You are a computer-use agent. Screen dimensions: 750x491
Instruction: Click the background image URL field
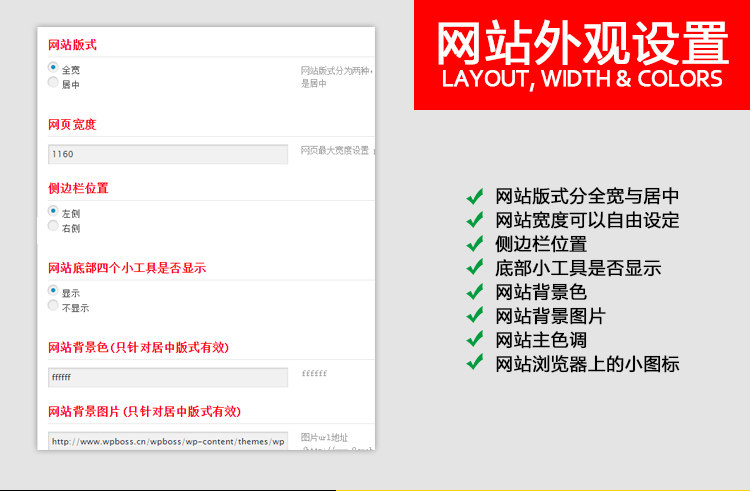tap(168, 441)
